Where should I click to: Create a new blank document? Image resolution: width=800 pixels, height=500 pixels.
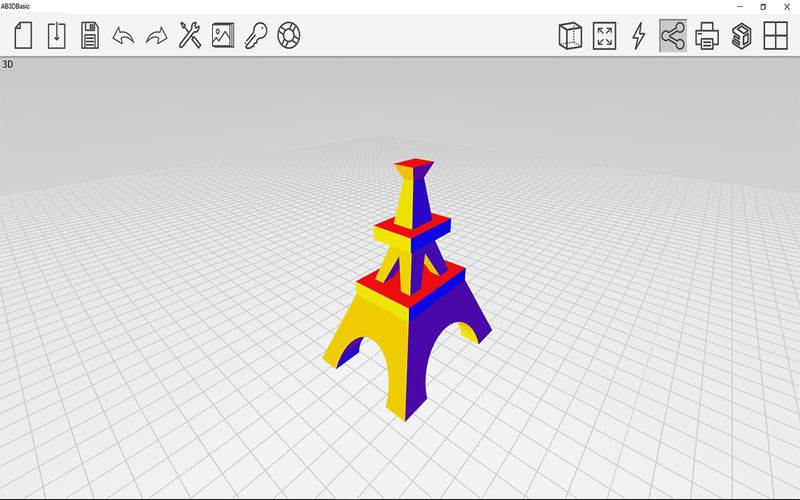click(23, 35)
